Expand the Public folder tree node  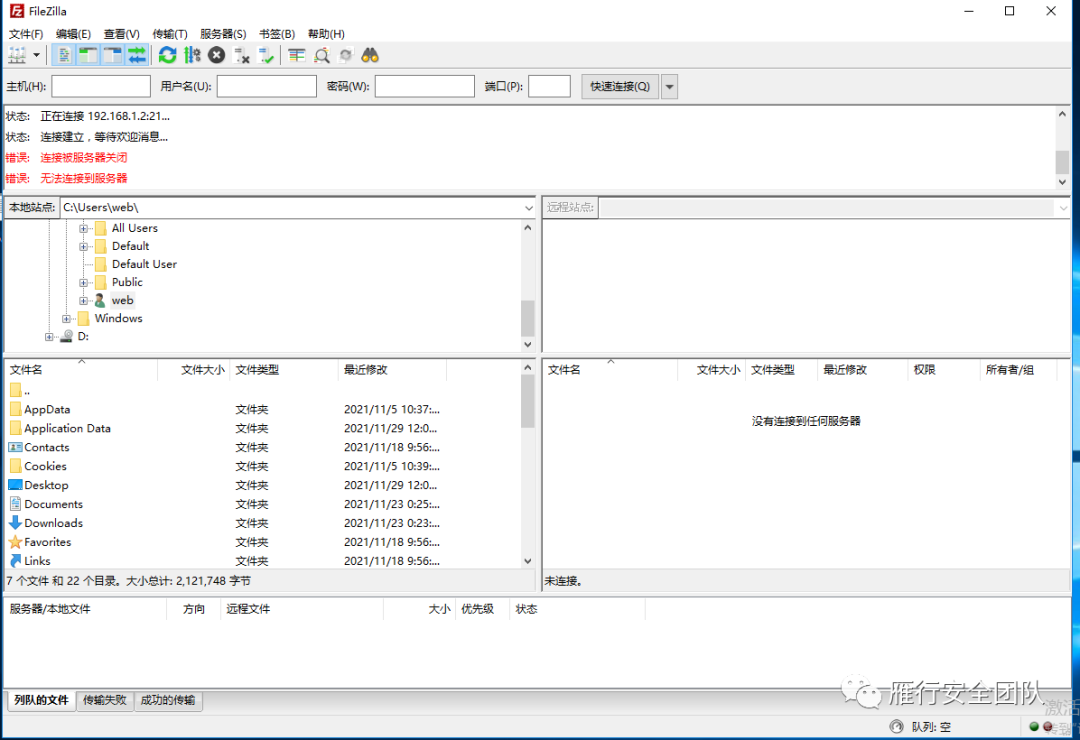(83, 282)
